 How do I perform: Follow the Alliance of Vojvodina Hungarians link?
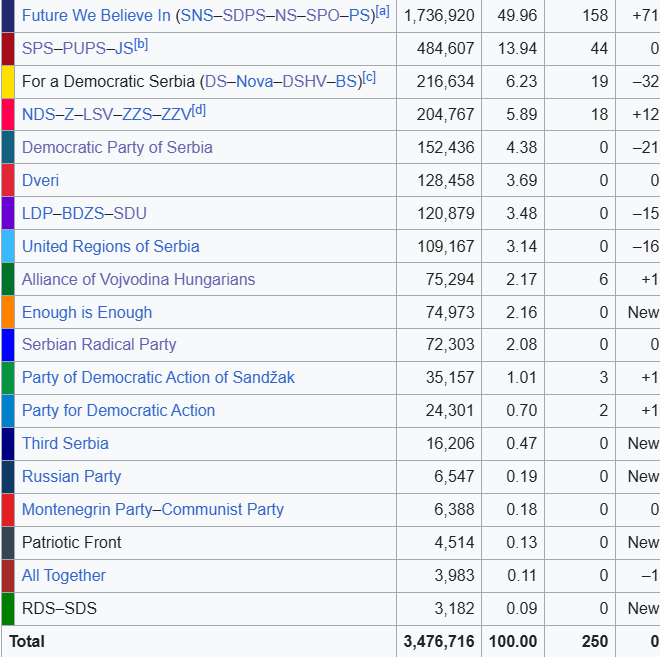(138, 279)
